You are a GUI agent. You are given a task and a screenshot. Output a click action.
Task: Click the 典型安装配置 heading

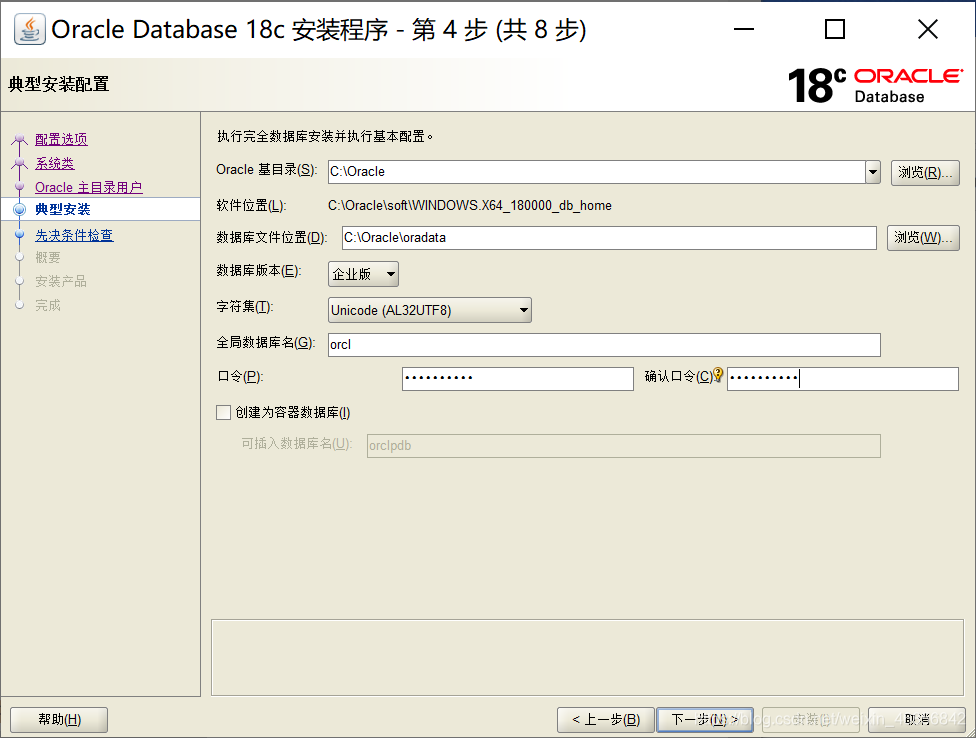click(x=59, y=84)
